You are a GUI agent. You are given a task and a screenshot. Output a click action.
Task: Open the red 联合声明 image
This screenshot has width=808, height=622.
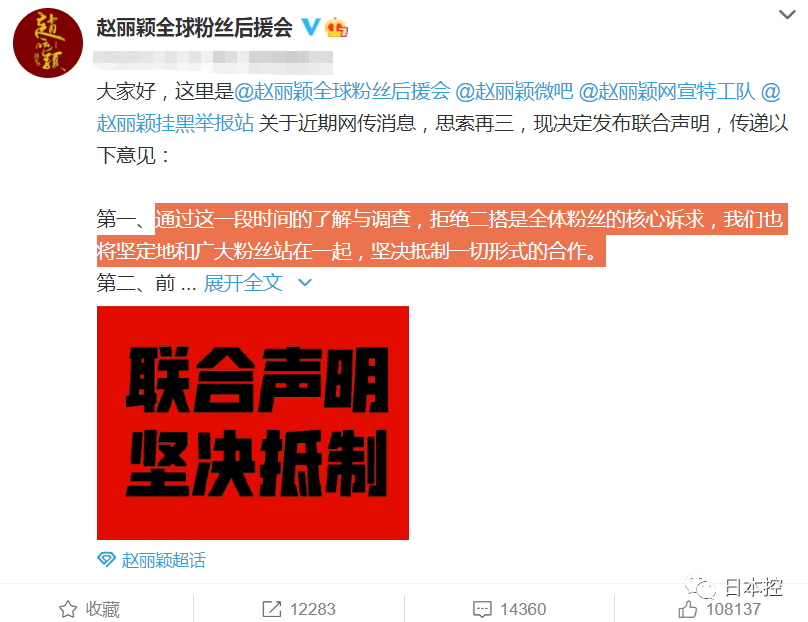tap(253, 423)
